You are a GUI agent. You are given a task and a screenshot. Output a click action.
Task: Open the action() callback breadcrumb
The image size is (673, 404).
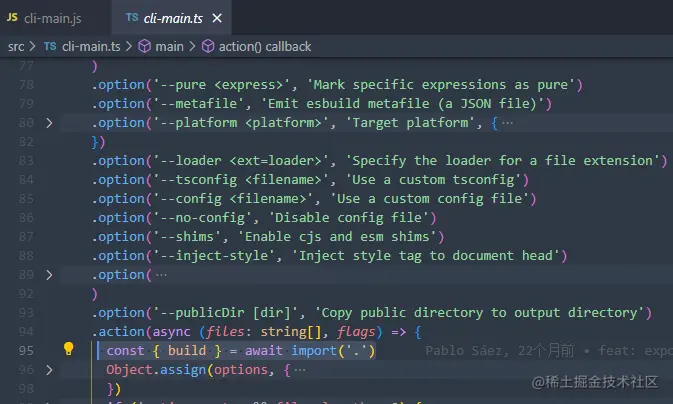265,46
